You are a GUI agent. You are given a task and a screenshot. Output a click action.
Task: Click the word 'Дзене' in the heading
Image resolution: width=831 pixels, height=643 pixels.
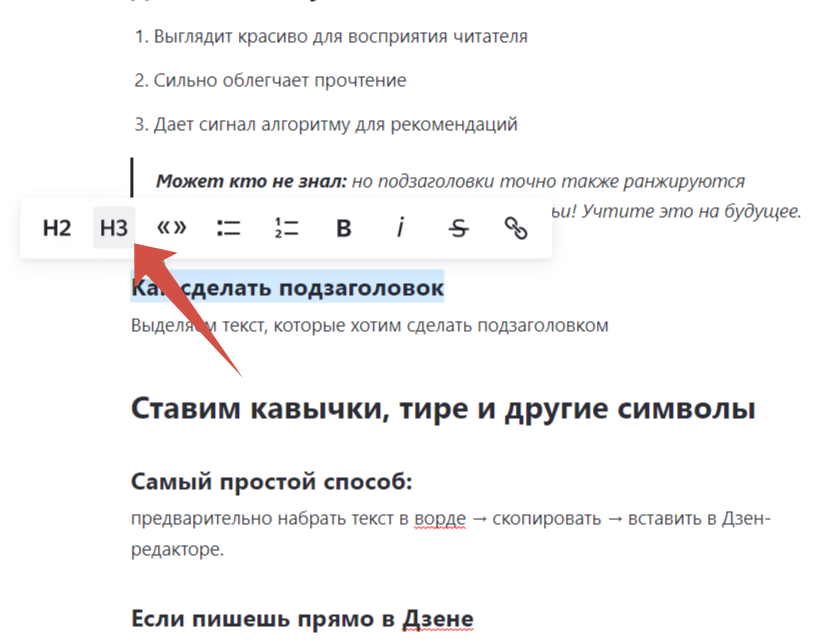pyautogui.click(x=440, y=618)
